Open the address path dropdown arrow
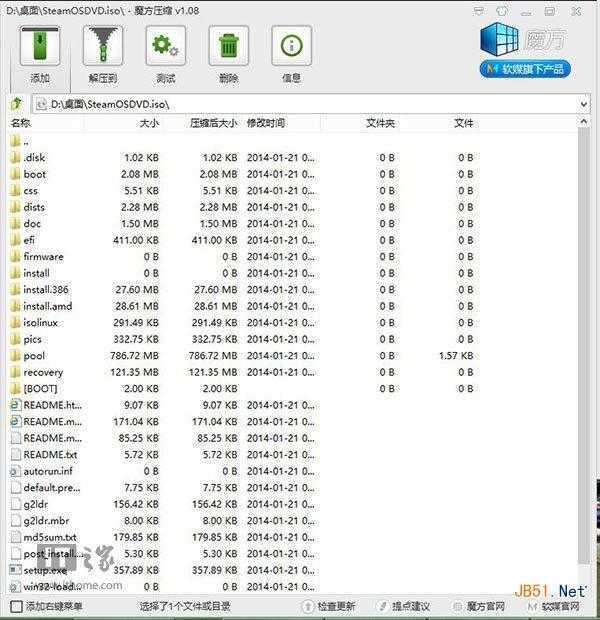The width and height of the screenshot is (600, 620). pos(584,104)
